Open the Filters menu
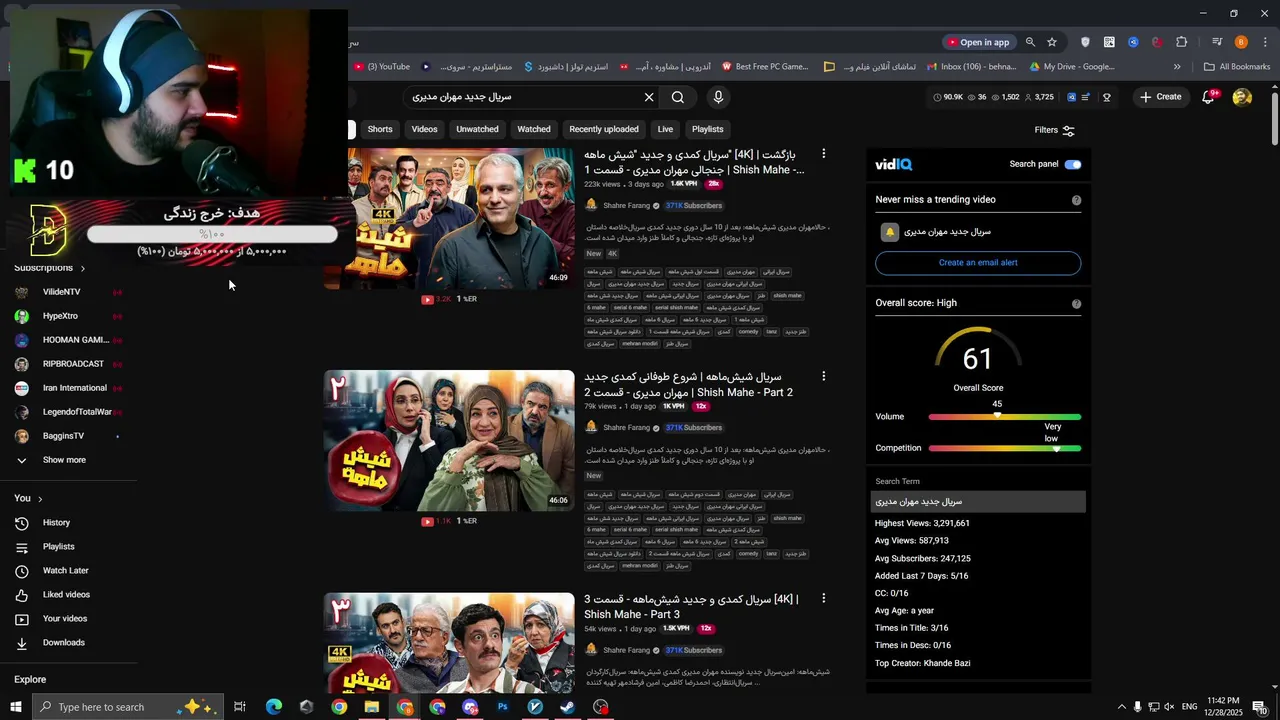Image resolution: width=1280 pixels, height=720 pixels. [1055, 130]
